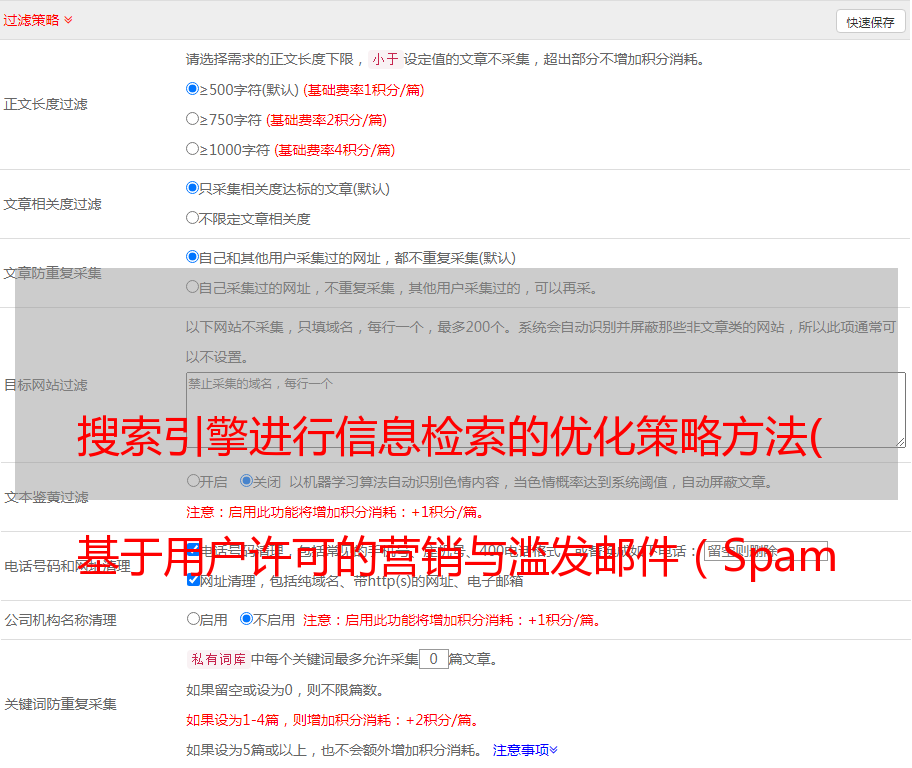Image resolution: width=912 pixels, height=768 pixels.
Task: Click the 目标网站过滤 row label
Action: tap(46, 385)
